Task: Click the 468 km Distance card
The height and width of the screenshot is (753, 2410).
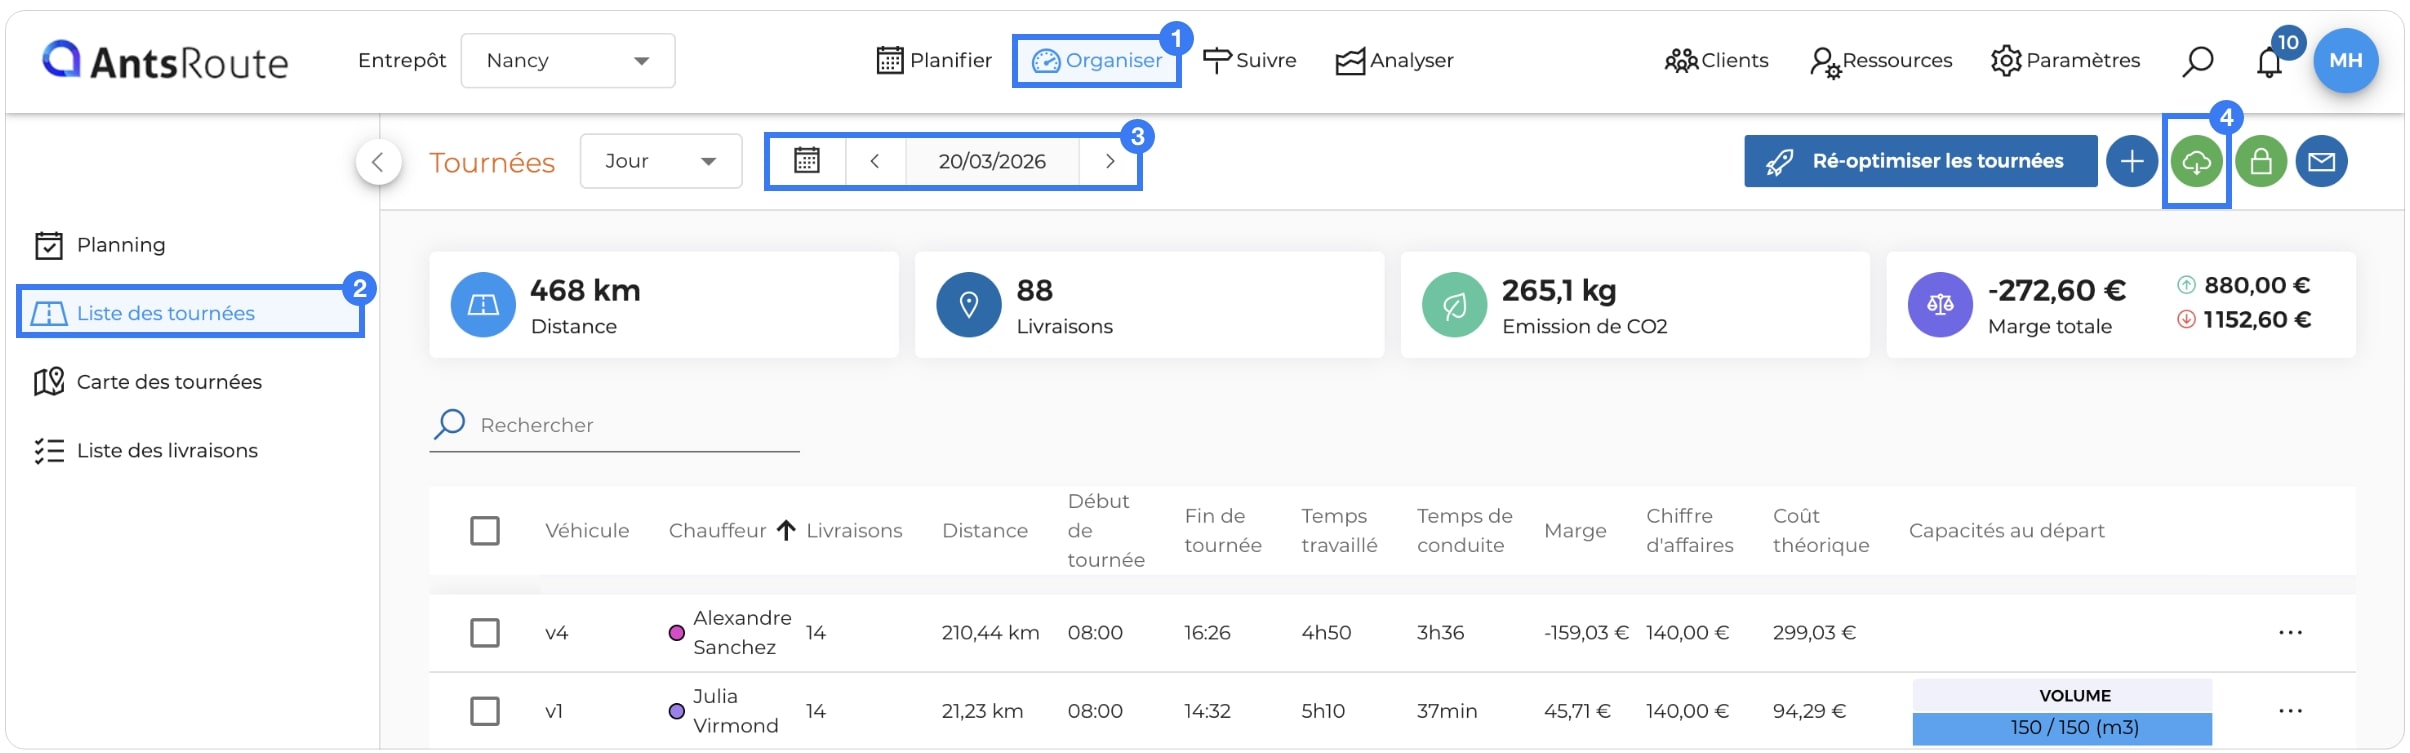Action: point(664,305)
